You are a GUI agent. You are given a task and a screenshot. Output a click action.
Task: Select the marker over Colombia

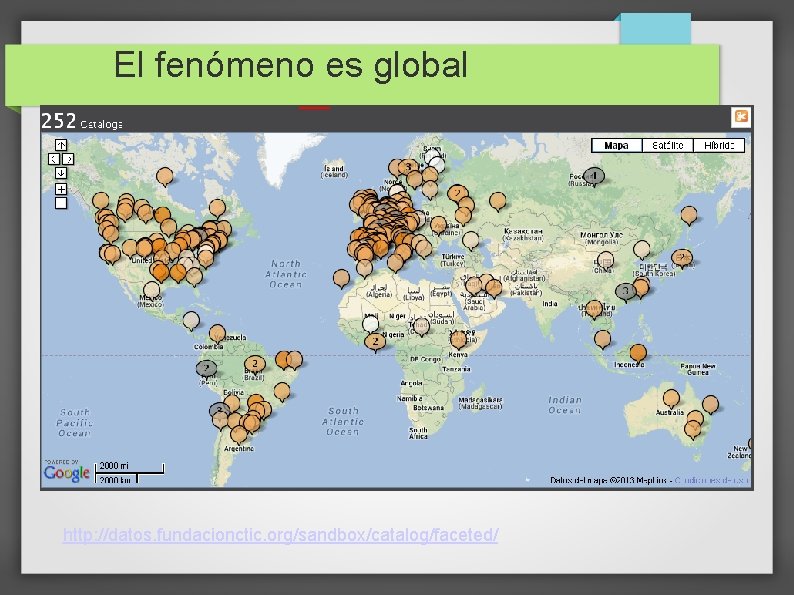point(217,333)
